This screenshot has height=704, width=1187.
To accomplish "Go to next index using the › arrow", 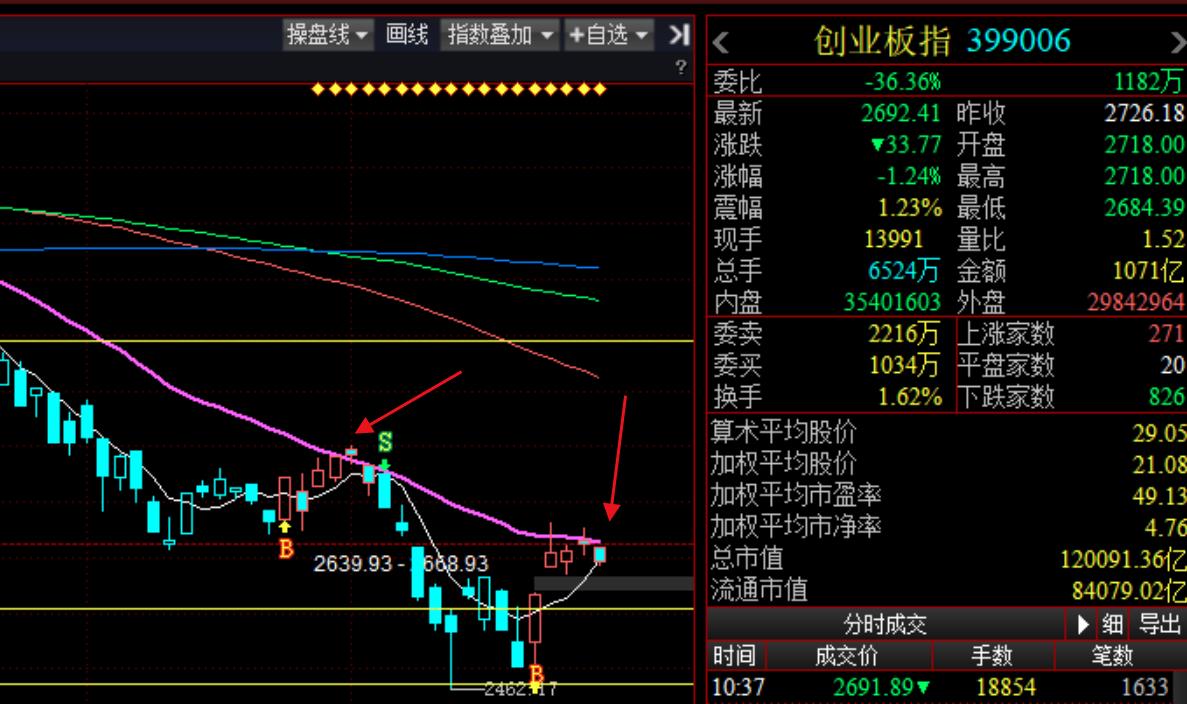I will [x=1178, y=42].
